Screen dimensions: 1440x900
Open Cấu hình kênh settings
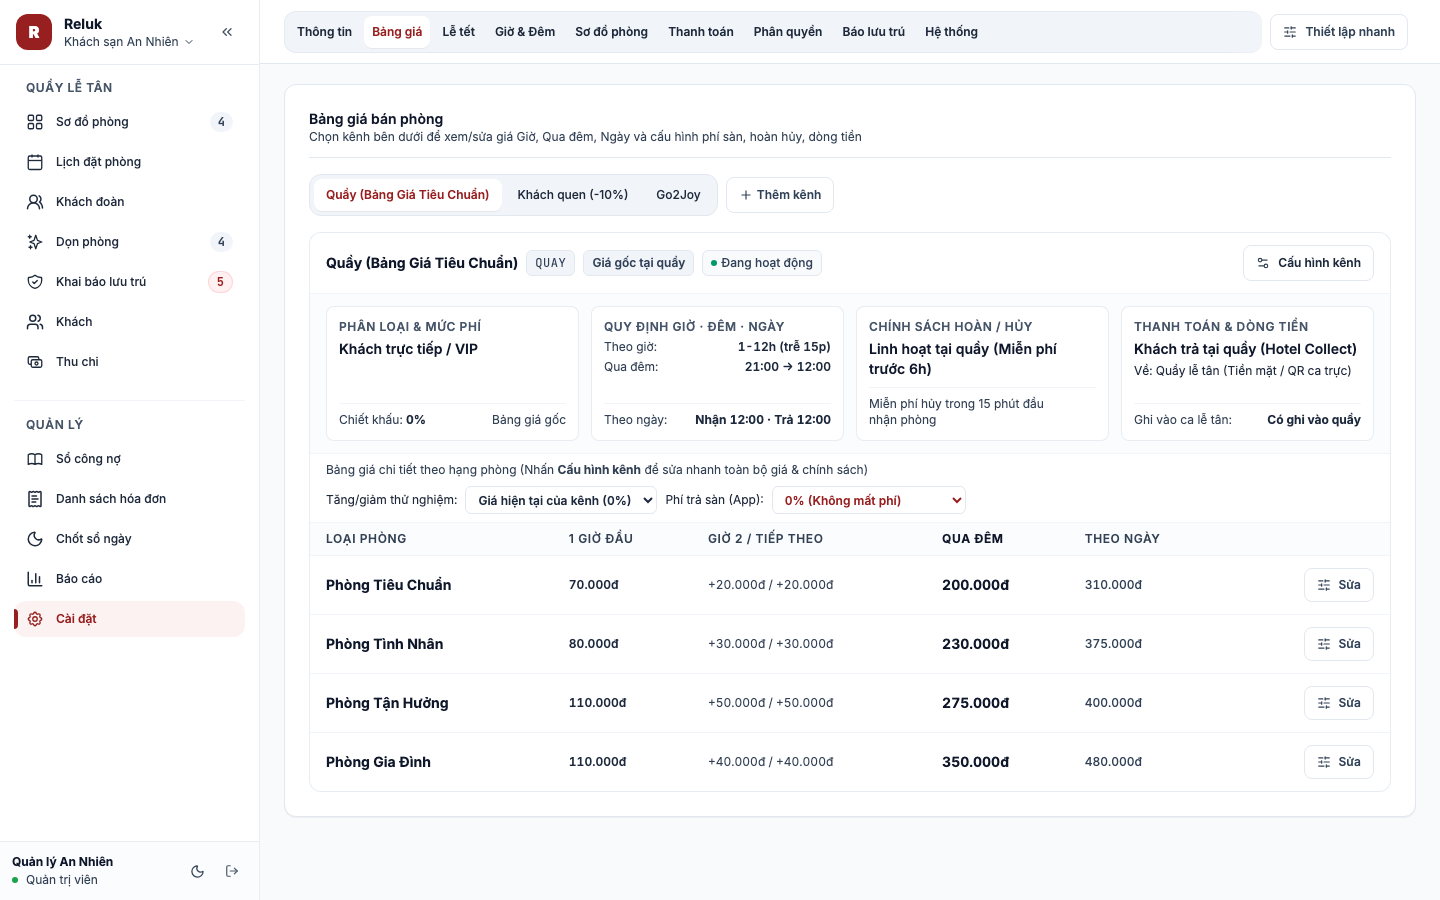[1309, 263]
